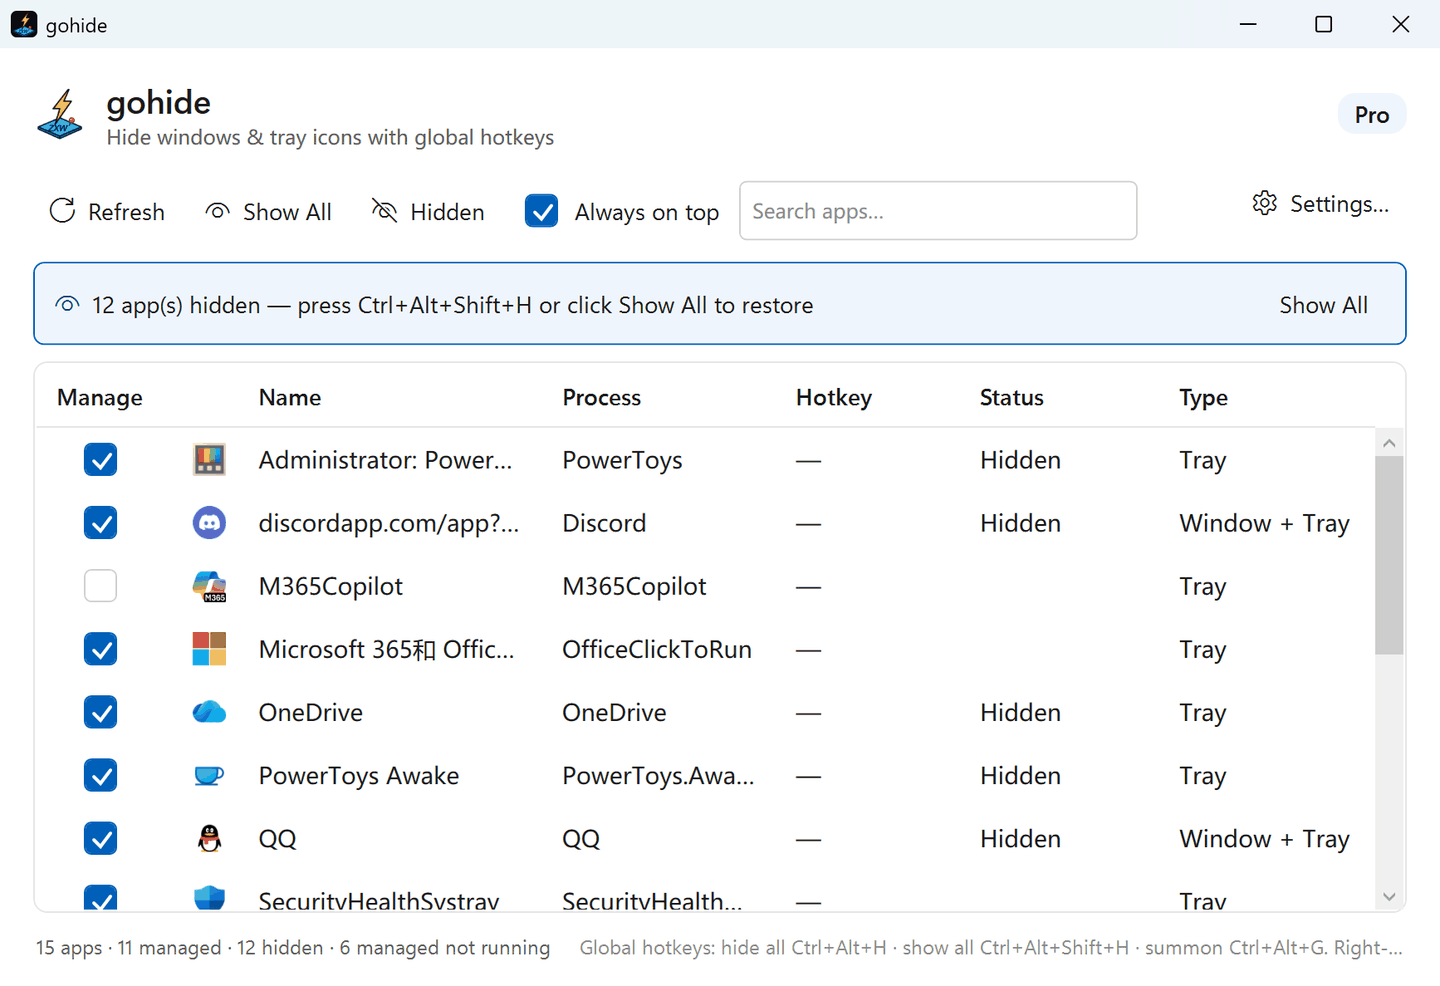
Task: Click the PowerToys app icon
Action: [x=209, y=459]
